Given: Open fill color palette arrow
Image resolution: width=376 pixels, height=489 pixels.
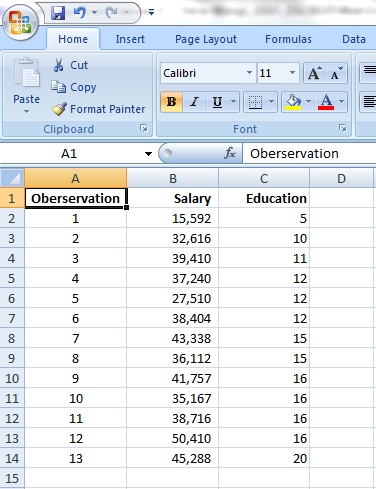Looking at the screenshot, I should pyautogui.click(x=308, y=102).
